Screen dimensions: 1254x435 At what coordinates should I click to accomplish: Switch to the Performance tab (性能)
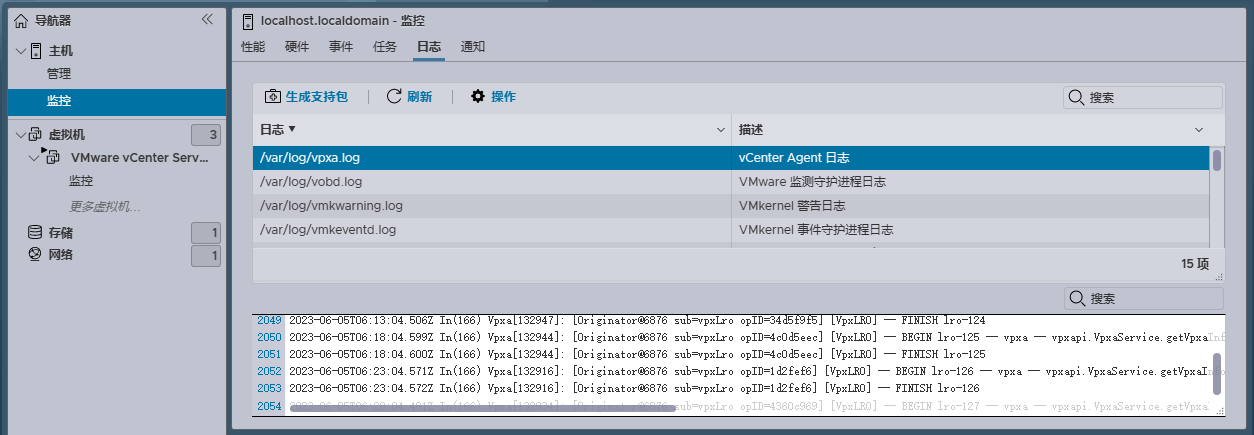(253, 46)
